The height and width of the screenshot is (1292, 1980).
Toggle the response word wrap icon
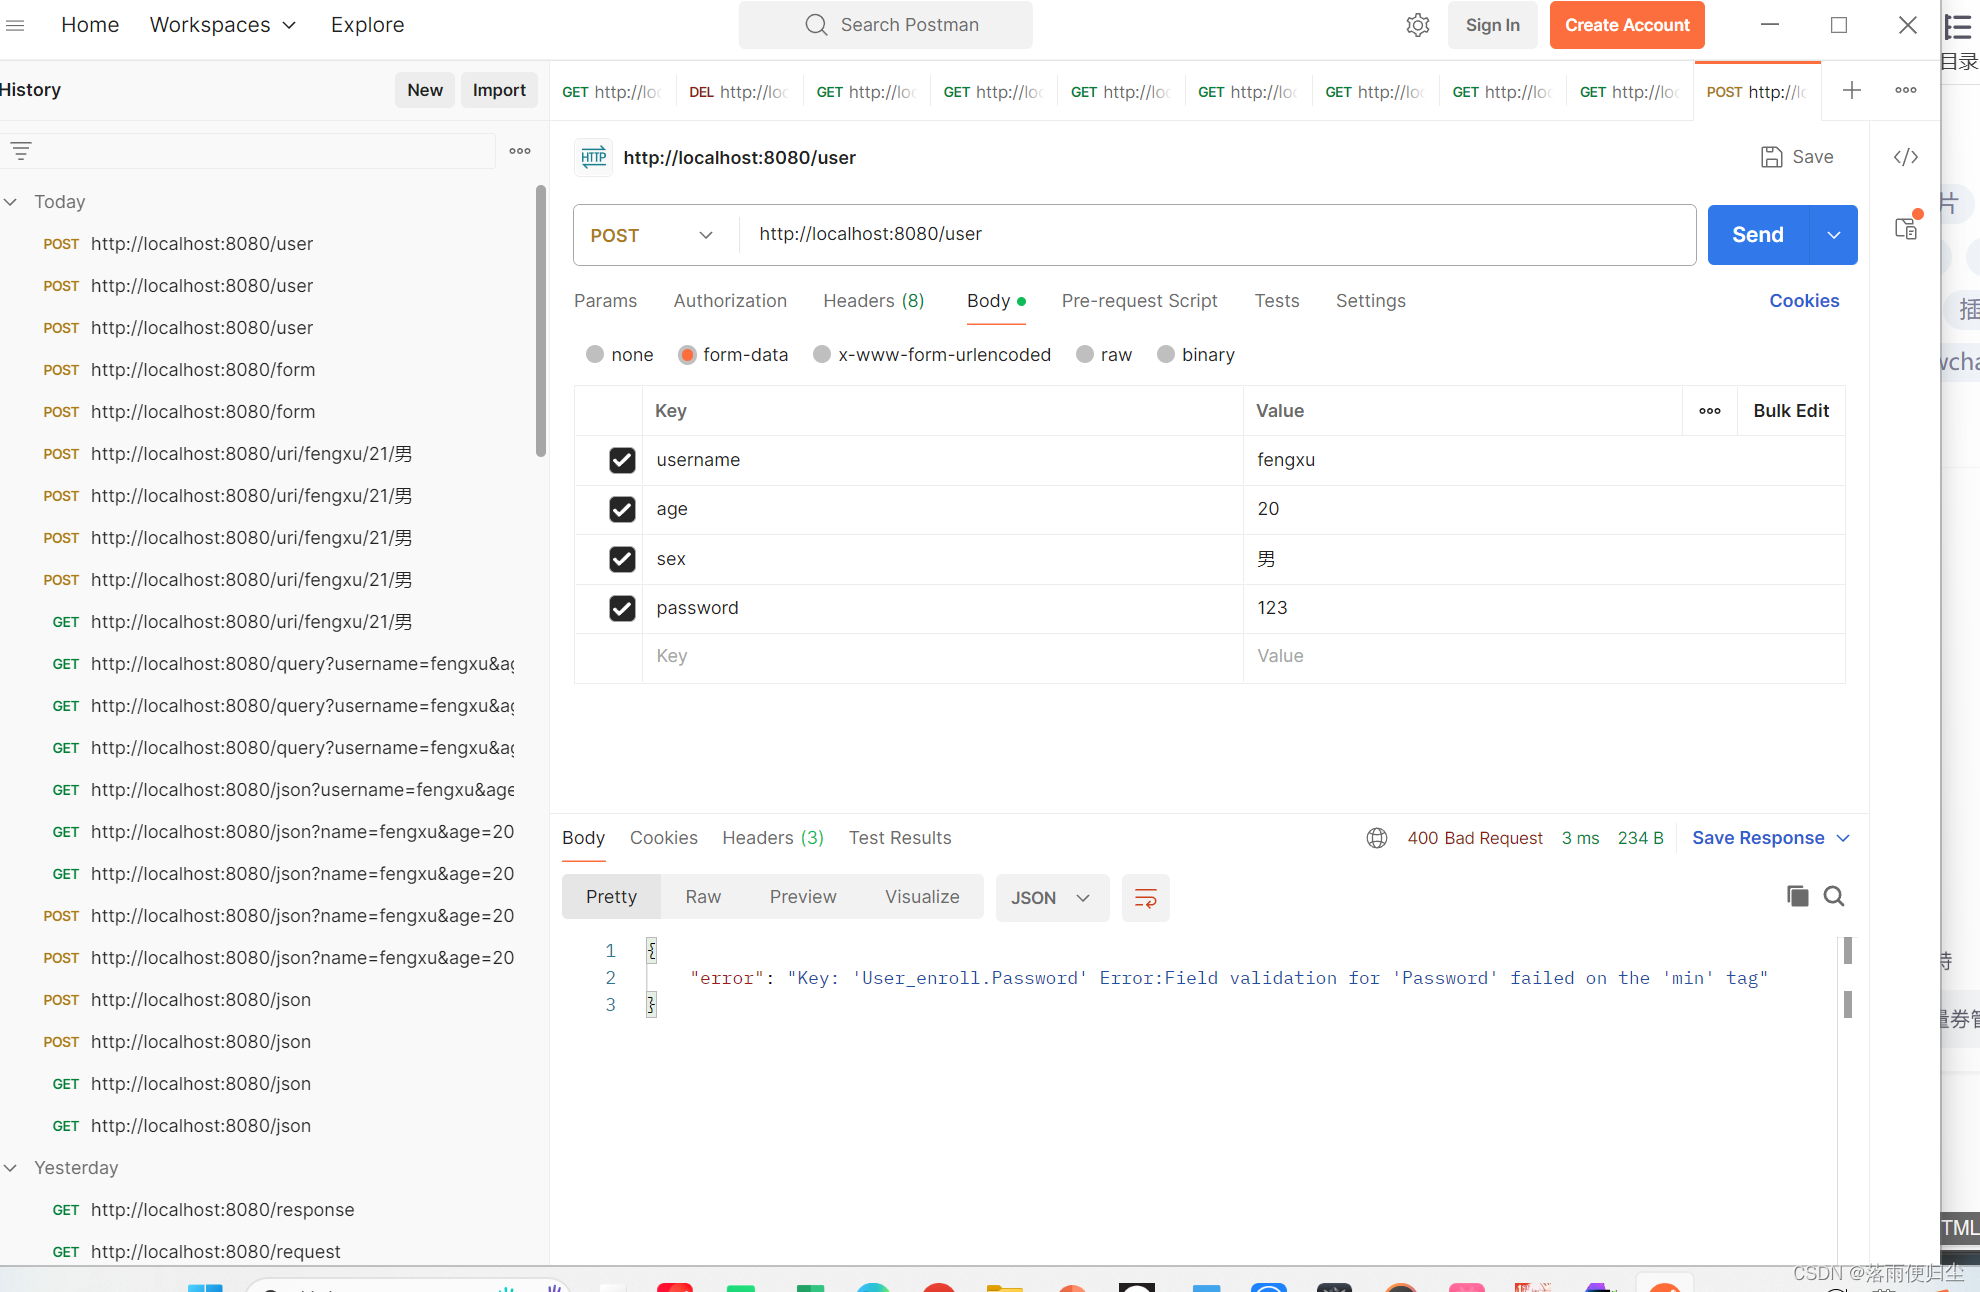click(1146, 898)
